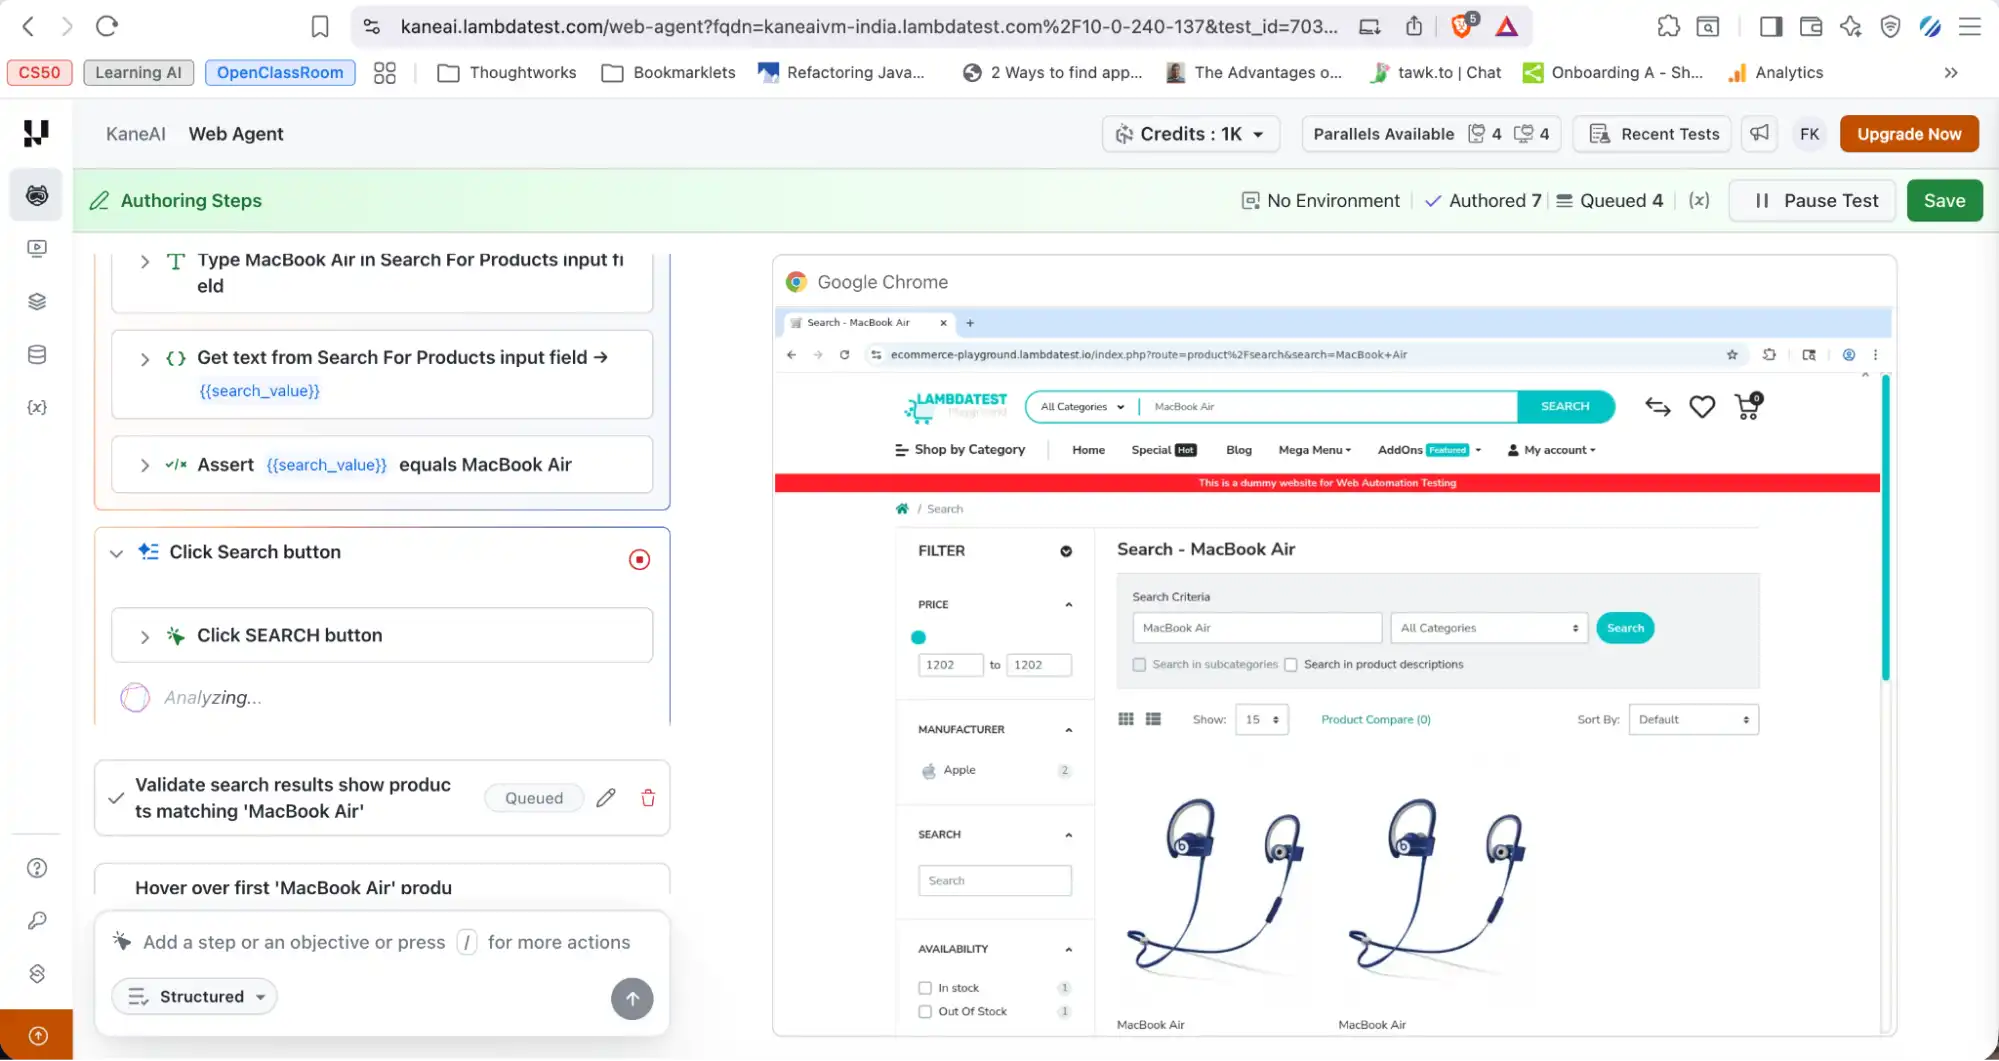Click the first MacBook Air product thumbnail

click(x=1215, y=886)
